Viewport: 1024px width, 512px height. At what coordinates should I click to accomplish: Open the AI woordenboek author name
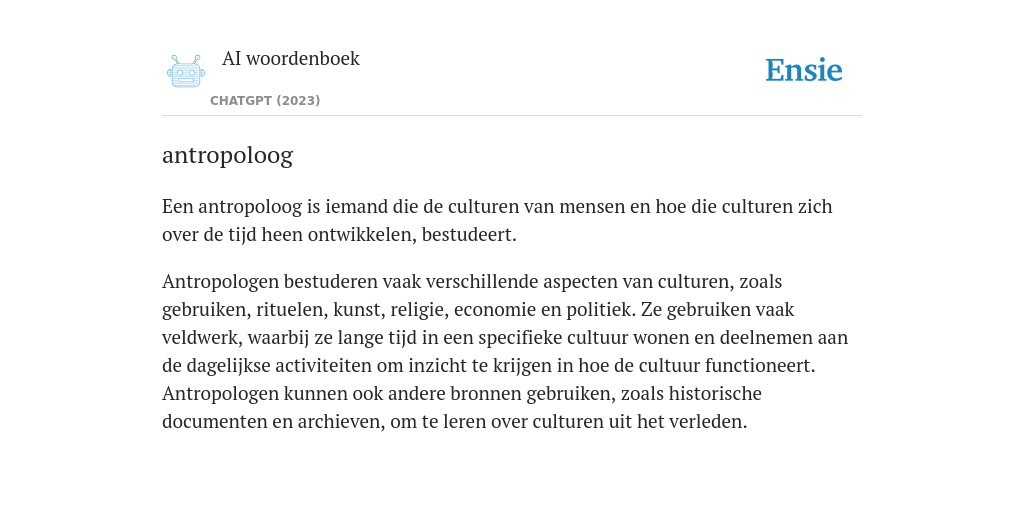291,58
